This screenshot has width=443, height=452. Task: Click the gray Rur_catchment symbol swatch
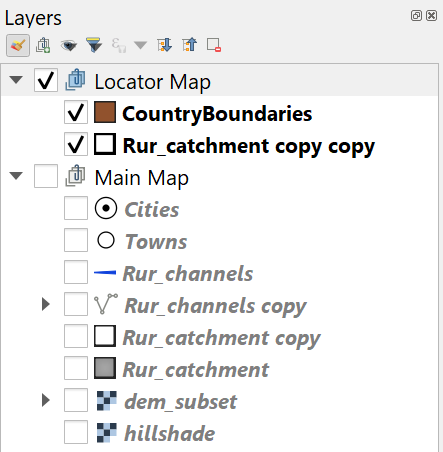coord(105,368)
